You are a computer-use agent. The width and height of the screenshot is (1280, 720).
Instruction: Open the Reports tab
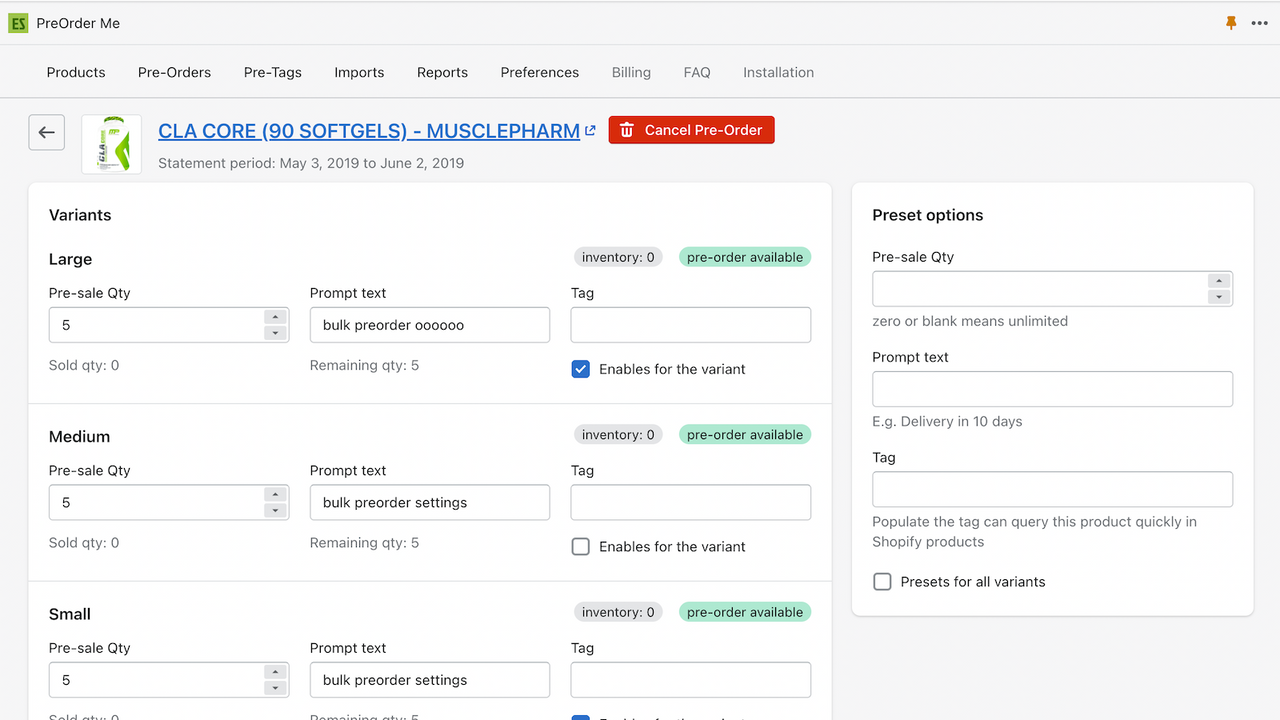click(x=442, y=72)
